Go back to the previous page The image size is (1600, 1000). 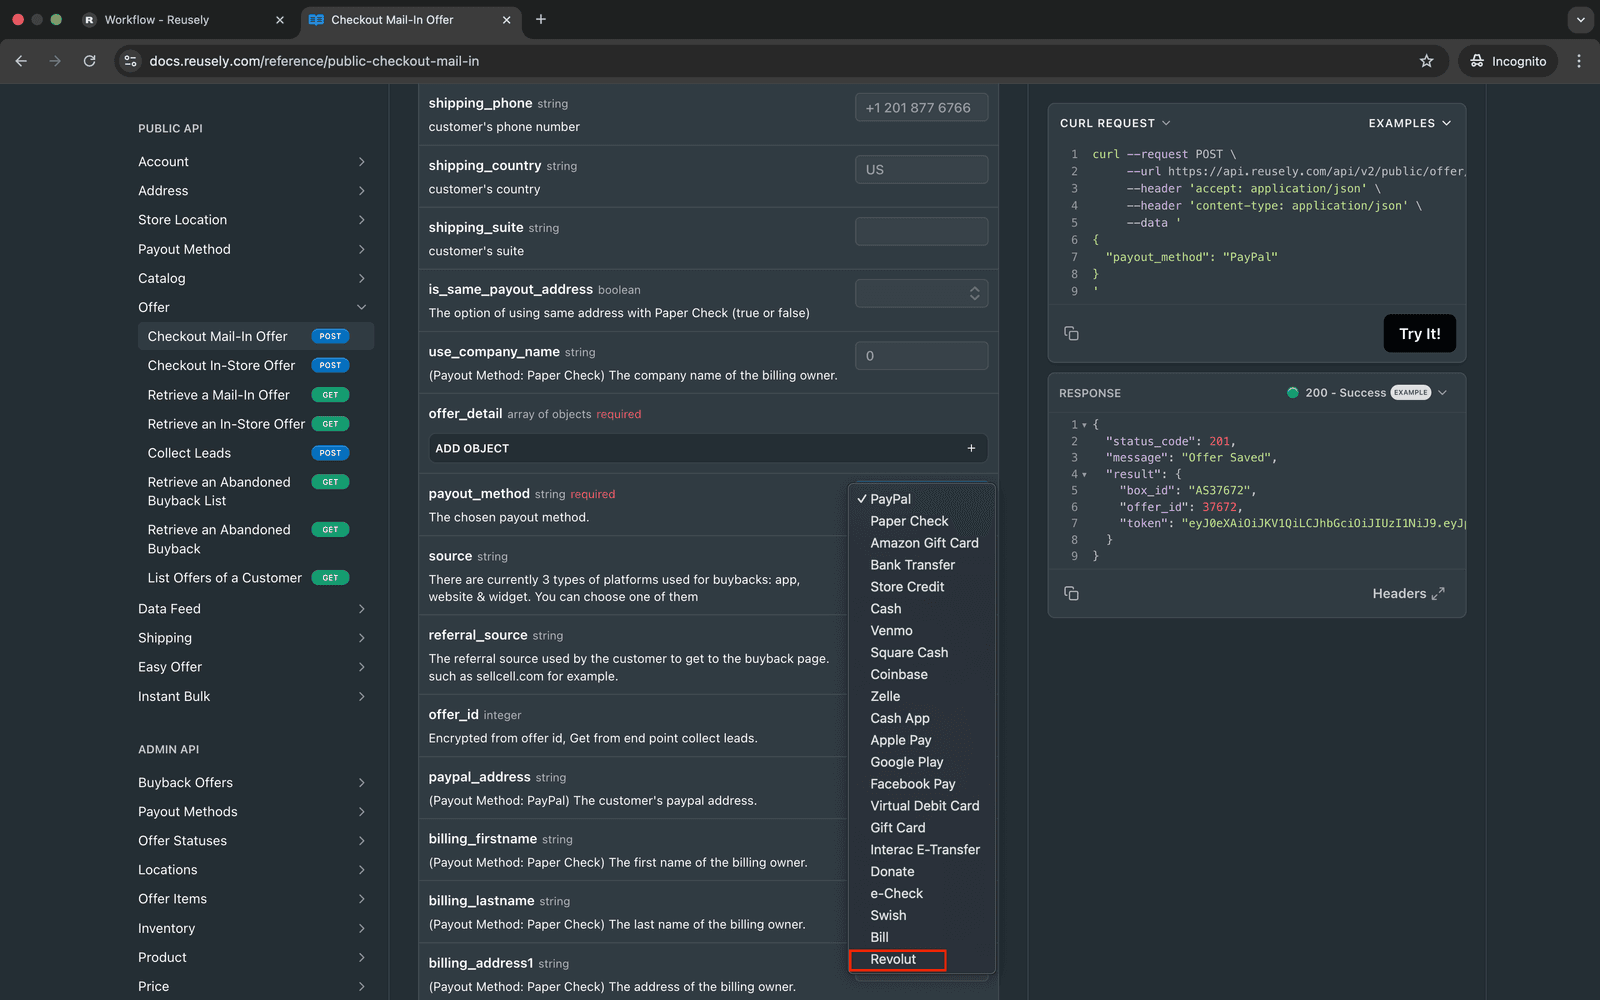tap(21, 61)
